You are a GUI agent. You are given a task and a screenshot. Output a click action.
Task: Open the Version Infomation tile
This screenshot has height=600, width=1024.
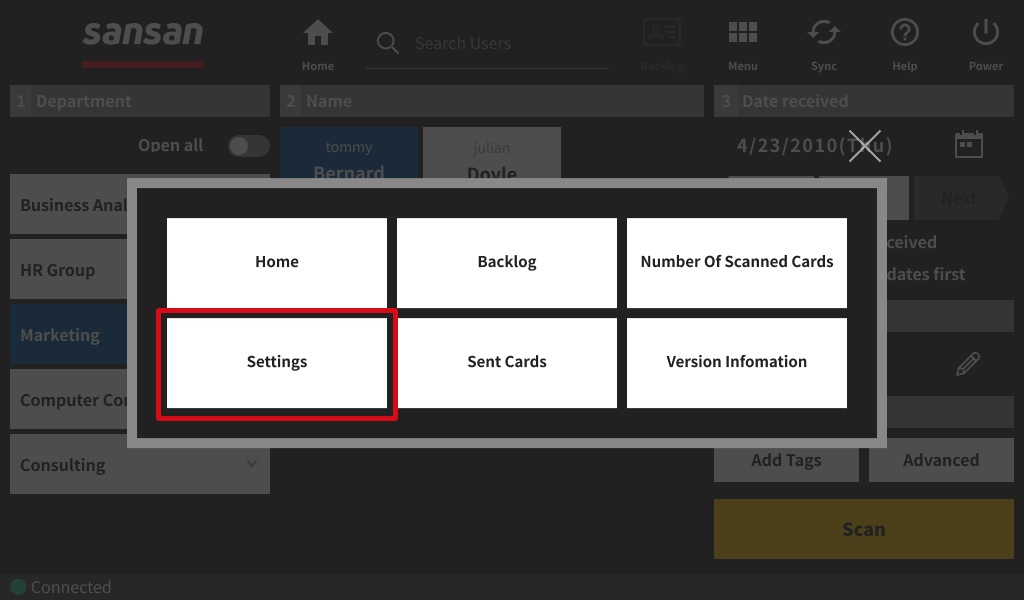pyautogui.click(x=737, y=363)
